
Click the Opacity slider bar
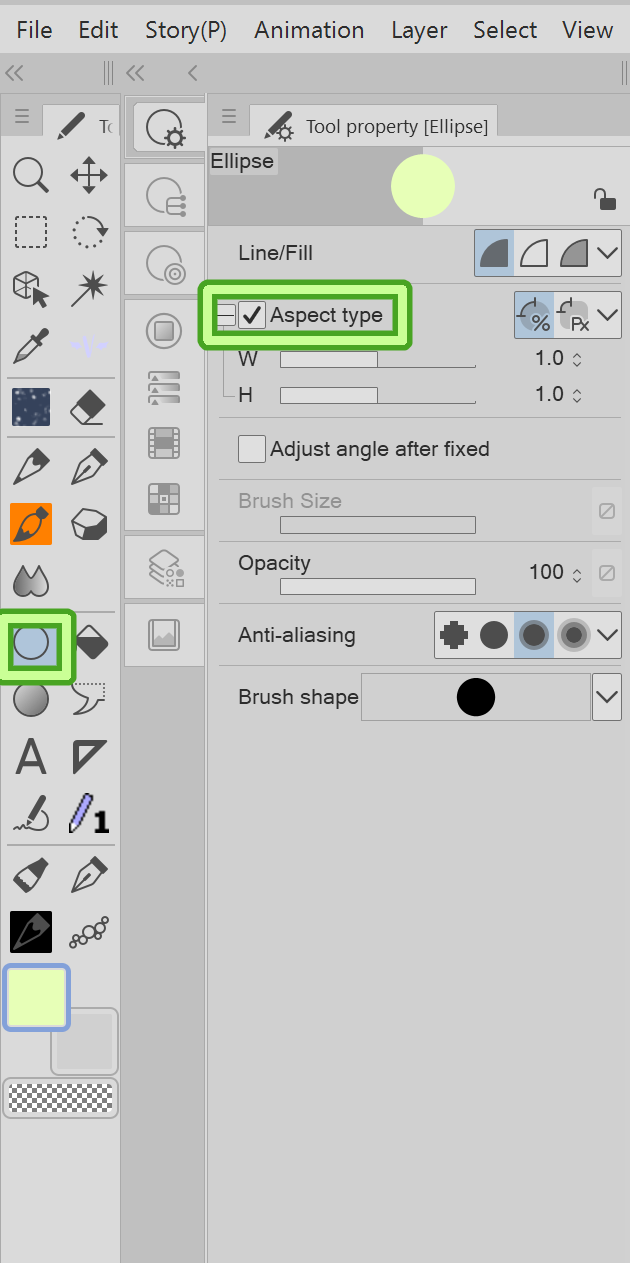[378, 587]
